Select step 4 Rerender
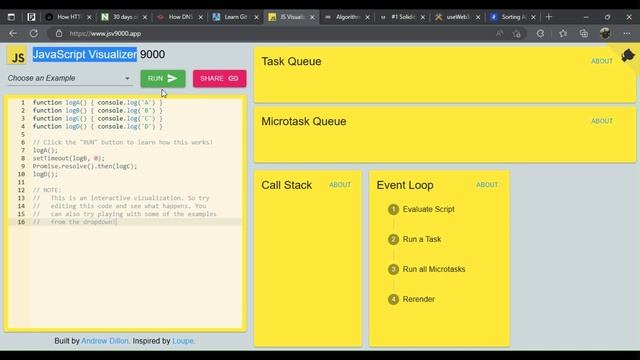The width and height of the screenshot is (640, 360). pyautogui.click(x=411, y=299)
